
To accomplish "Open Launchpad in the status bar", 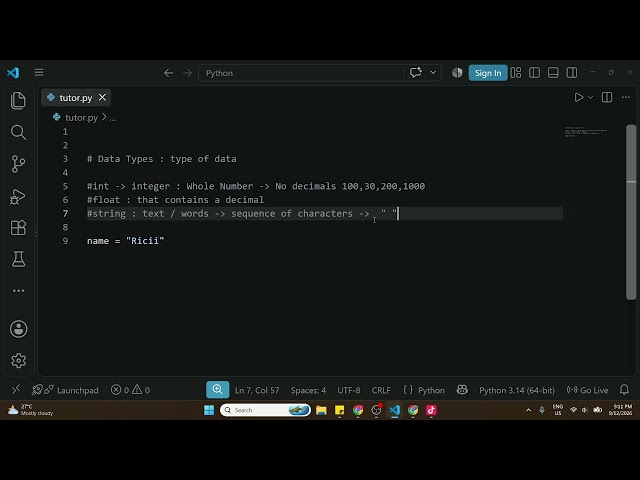I will click(x=65, y=390).
